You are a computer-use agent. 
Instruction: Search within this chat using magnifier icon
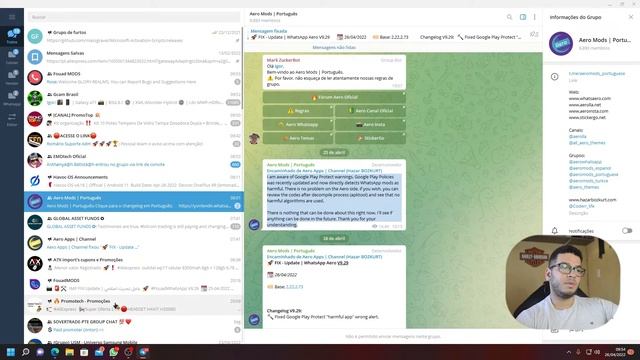(x=509, y=17)
